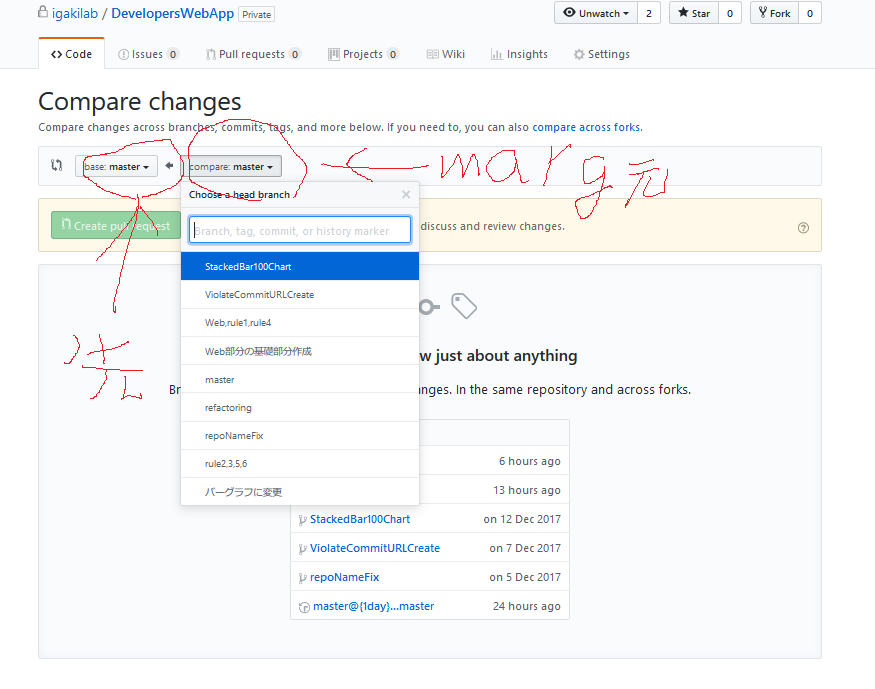Click the '6 hours ago' timestamp
The width and height of the screenshot is (875, 689).
[530, 461]
